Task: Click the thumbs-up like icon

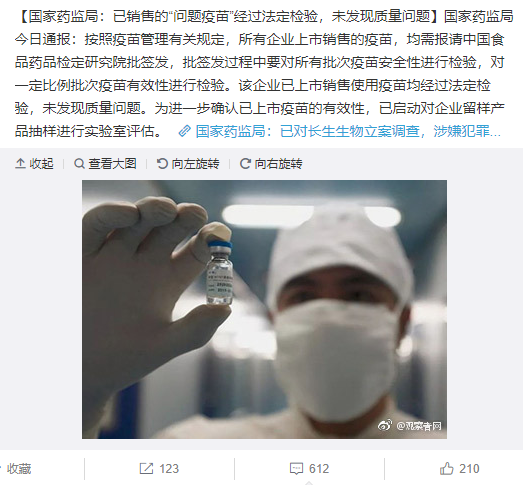Action: 446,468
